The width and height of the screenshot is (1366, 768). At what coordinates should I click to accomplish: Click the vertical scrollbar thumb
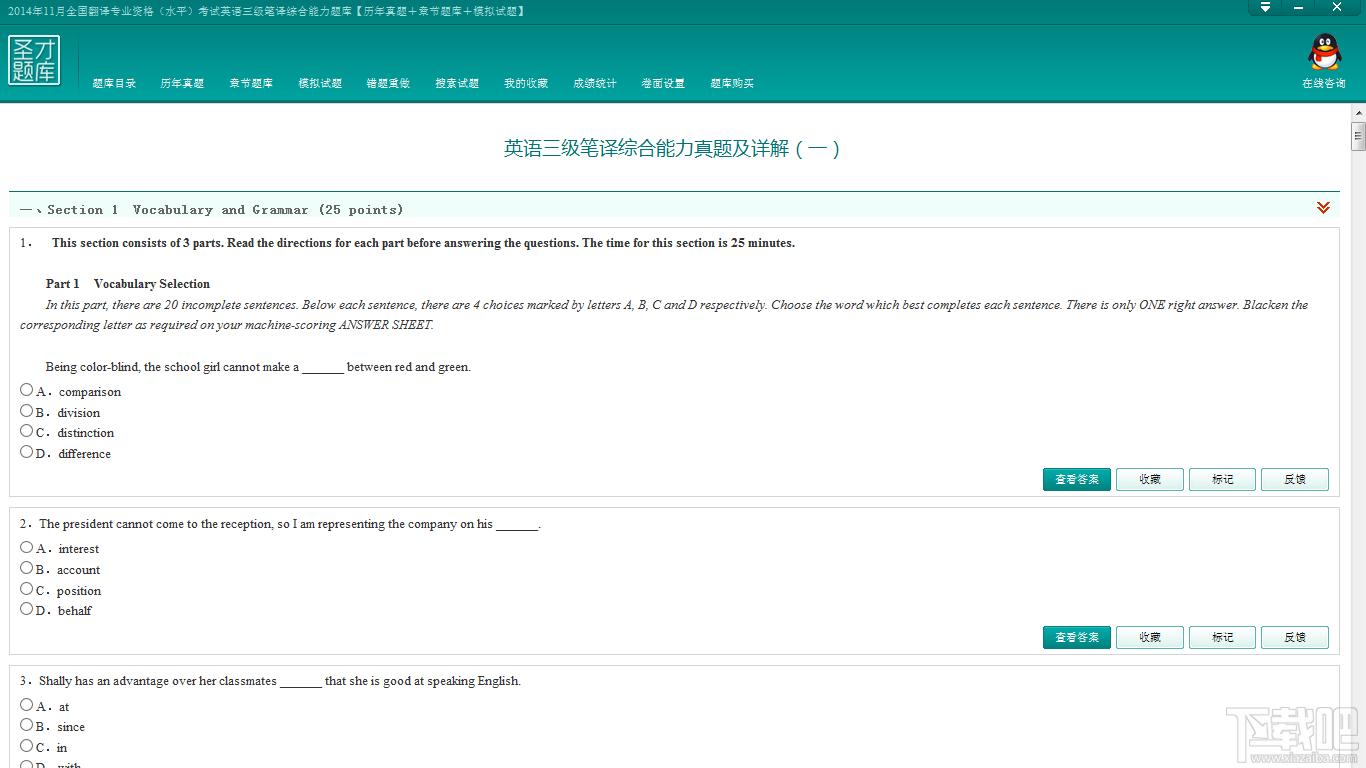tap(1358, 136)
